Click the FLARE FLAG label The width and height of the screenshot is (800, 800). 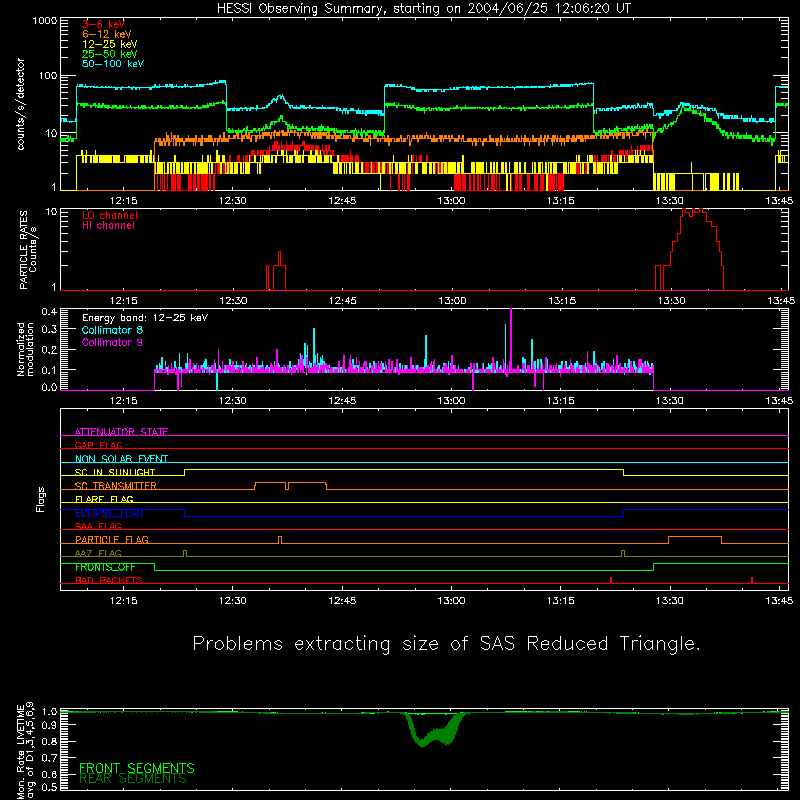[104, 499]
